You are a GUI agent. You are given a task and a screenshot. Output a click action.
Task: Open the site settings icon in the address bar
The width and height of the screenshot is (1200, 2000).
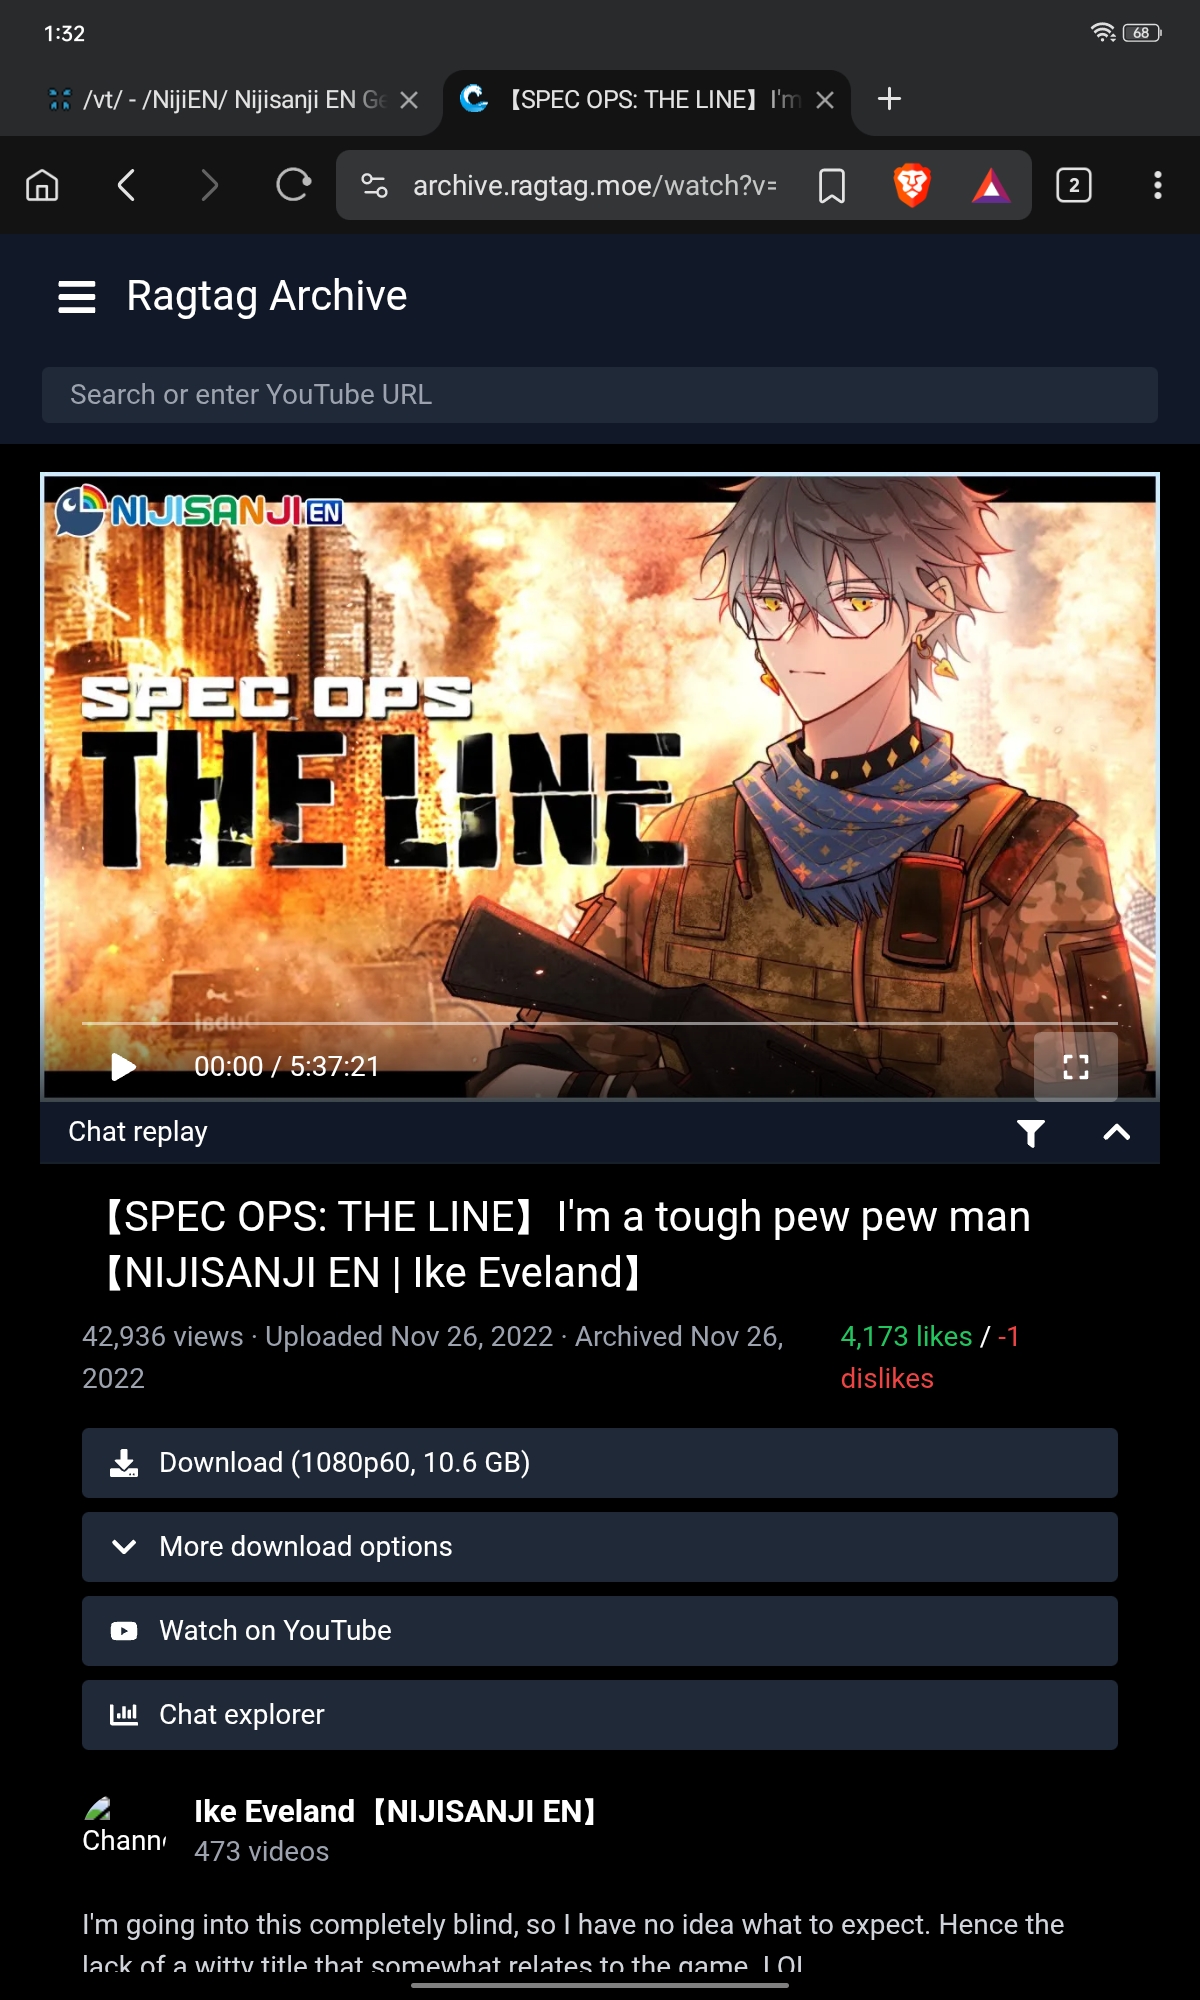tap(374, 185)
